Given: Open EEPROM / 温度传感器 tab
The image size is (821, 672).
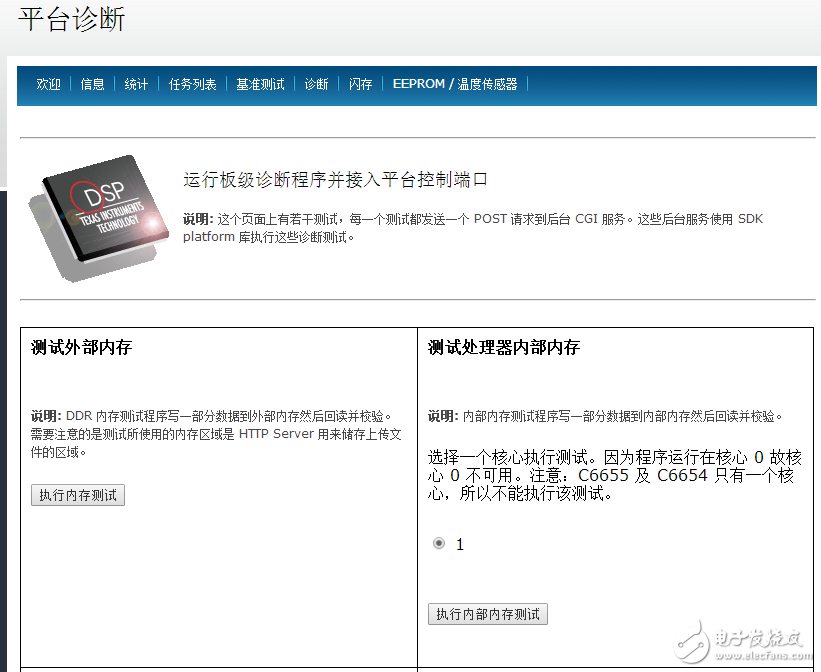Looking at the screenshot, I should (x=455, y=84).
